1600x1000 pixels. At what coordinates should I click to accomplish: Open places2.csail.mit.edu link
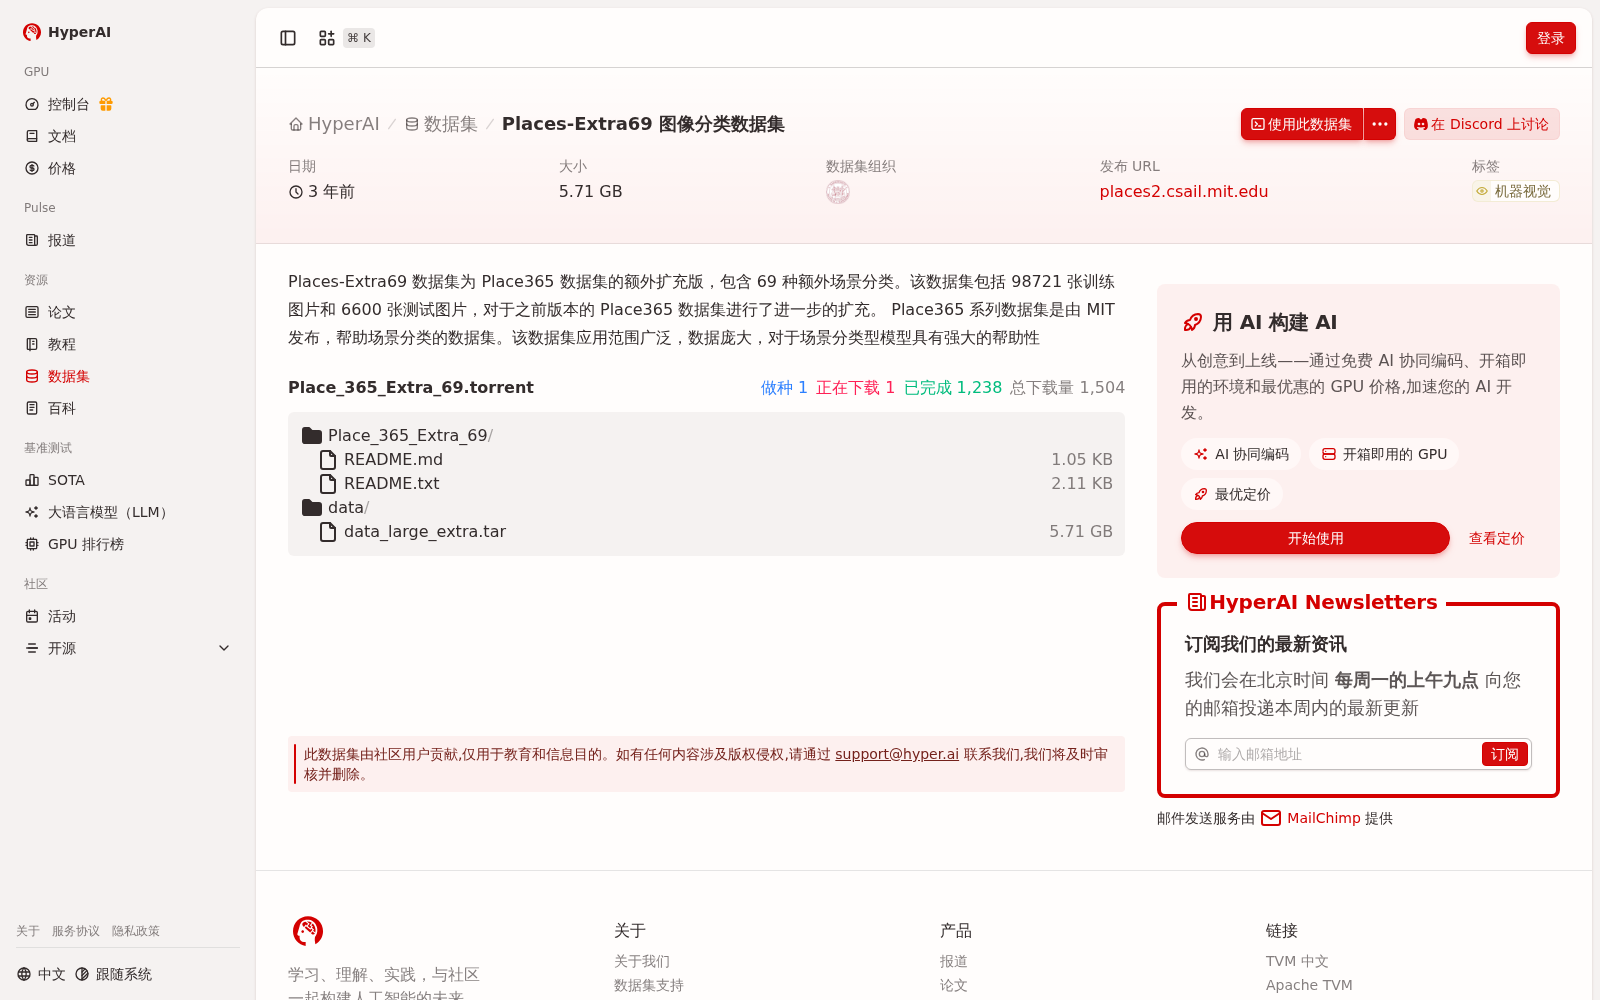(x=1184, y=191)
